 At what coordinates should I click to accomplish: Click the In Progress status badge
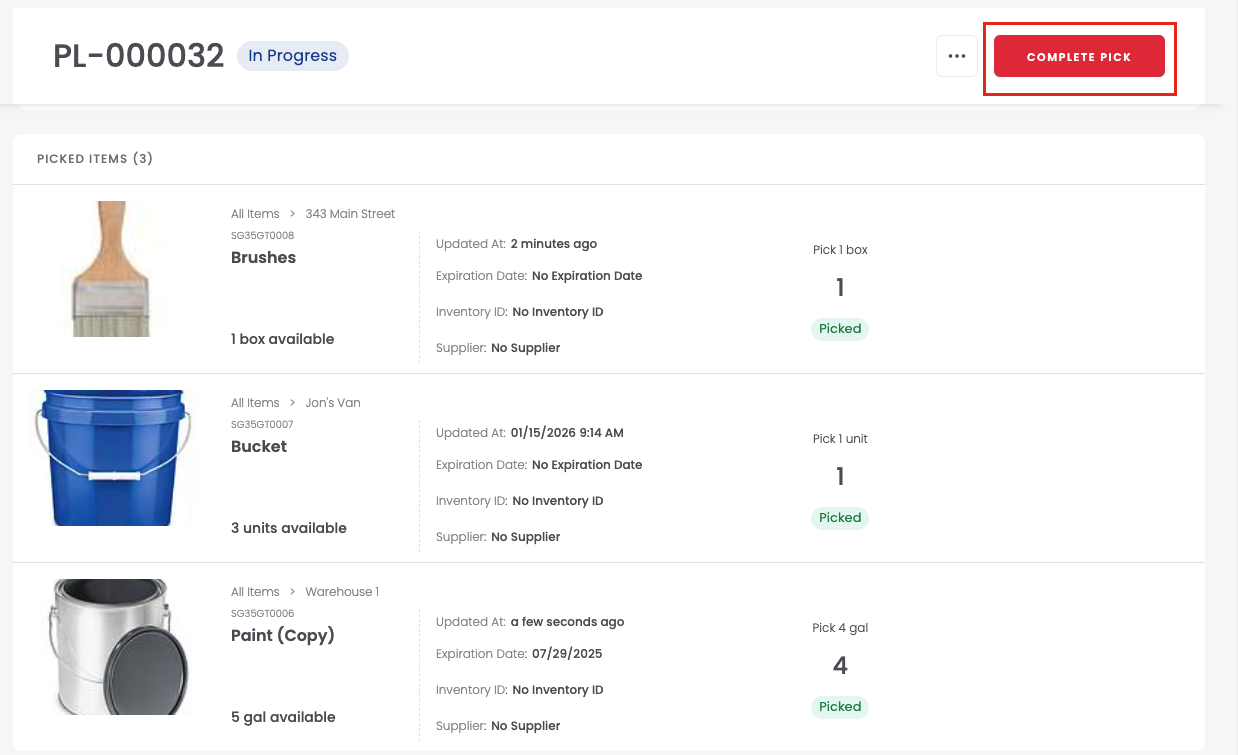pyautogui.click(x=292, y=56)
